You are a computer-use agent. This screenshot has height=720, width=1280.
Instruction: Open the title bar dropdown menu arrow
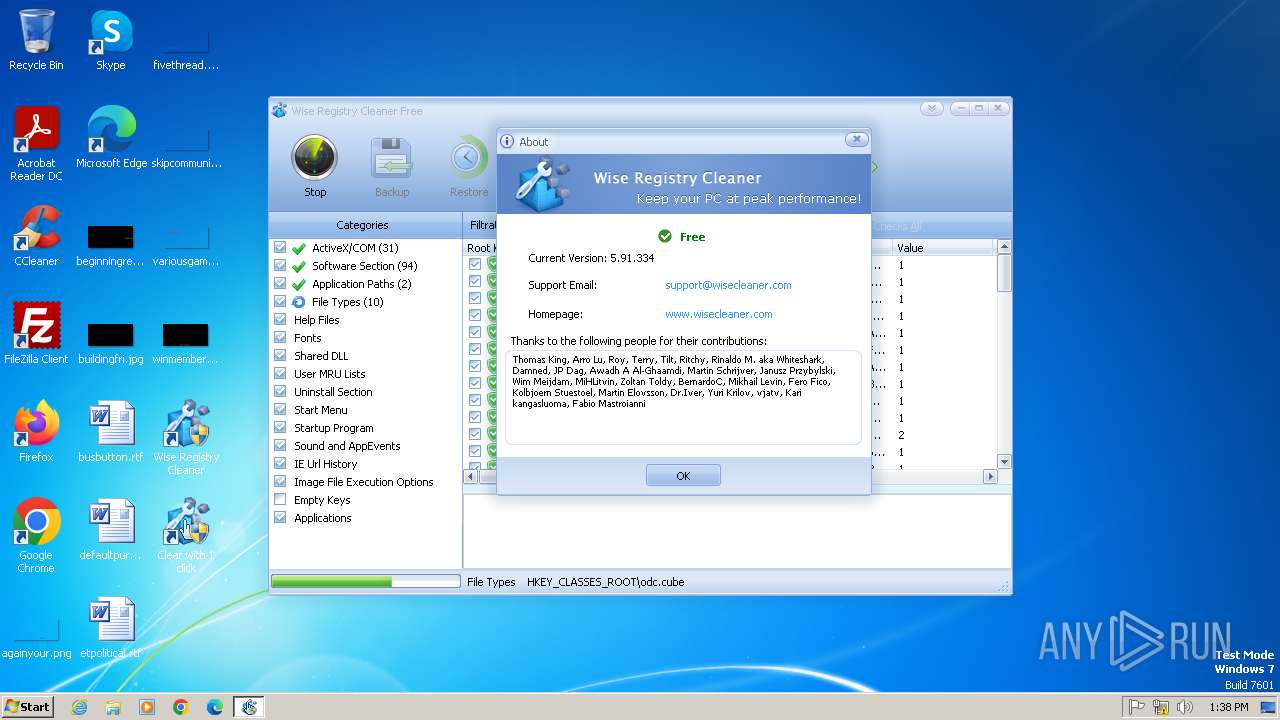pyautogui.click(x=931, y=109)
